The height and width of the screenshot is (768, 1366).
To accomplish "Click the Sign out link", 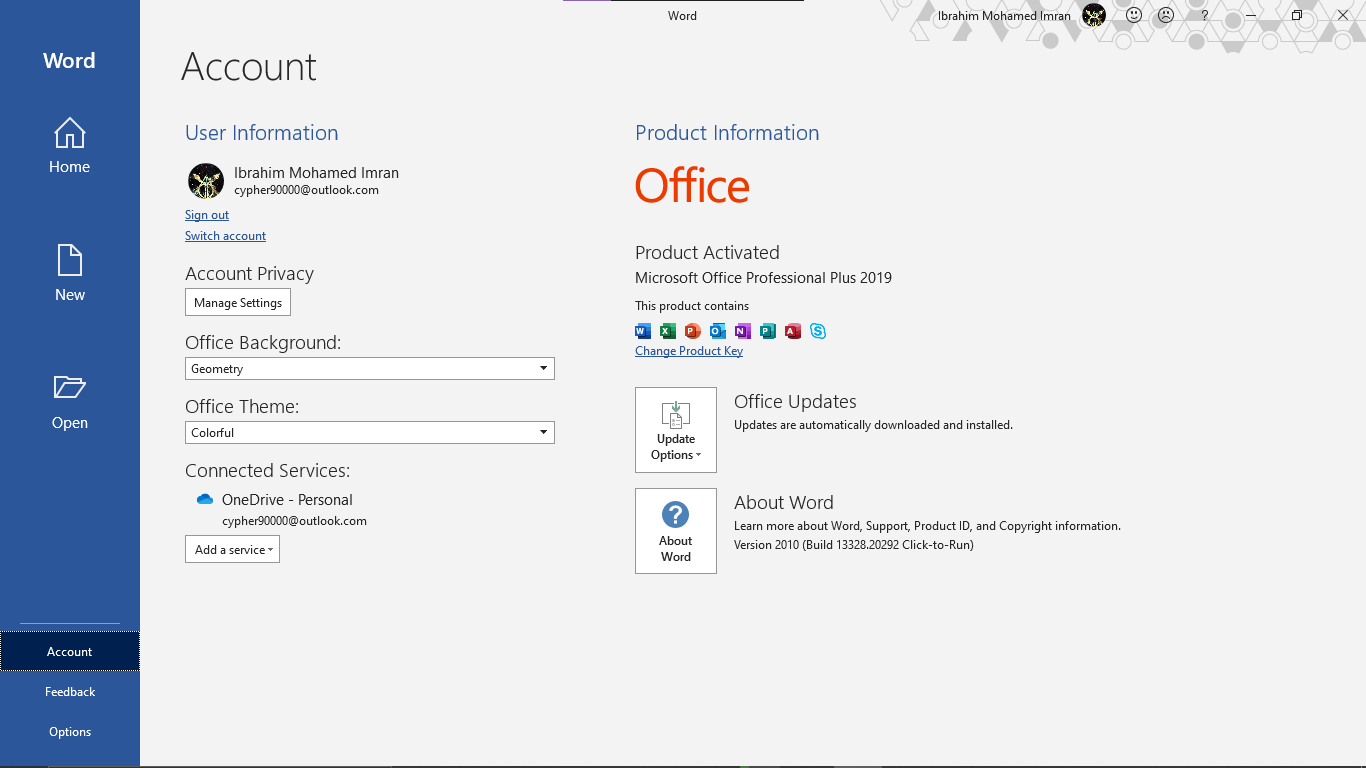I will click(207, 215).
